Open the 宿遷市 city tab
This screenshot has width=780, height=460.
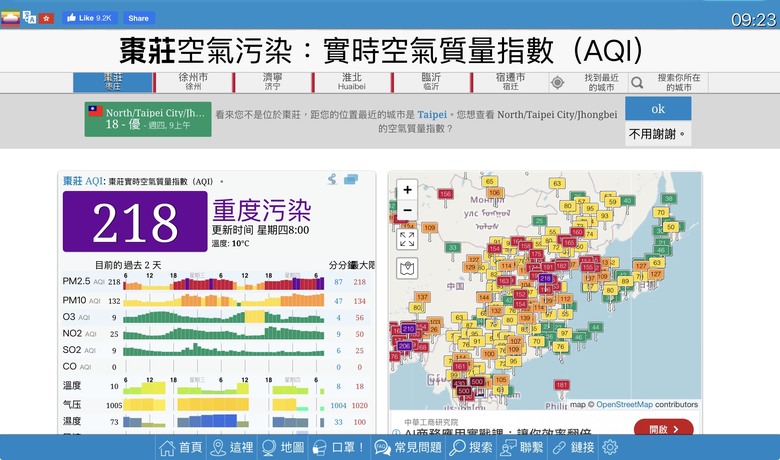coord(510,82)
